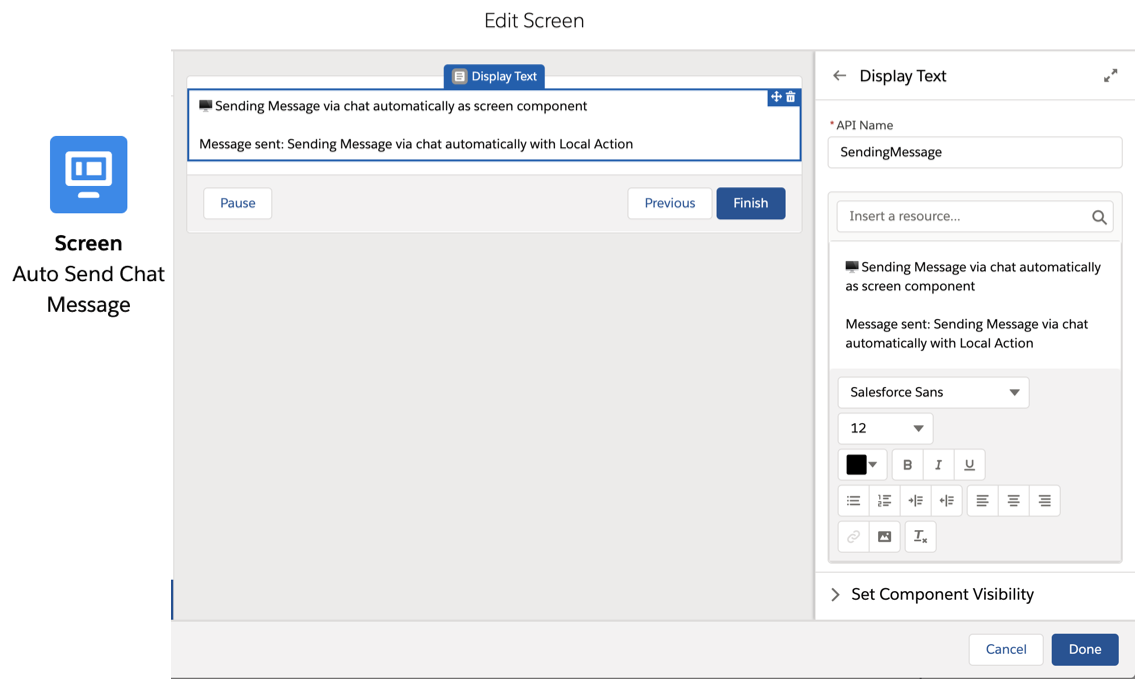Toggle bold formatting

(907, 464)
